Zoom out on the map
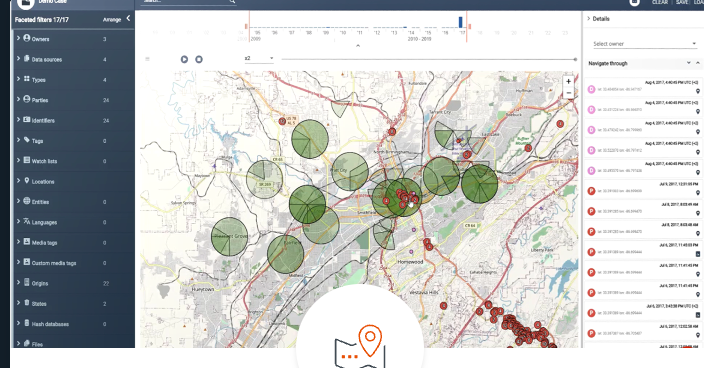The height and width of the screenshot is (368, 704). (x=568, y=93)
